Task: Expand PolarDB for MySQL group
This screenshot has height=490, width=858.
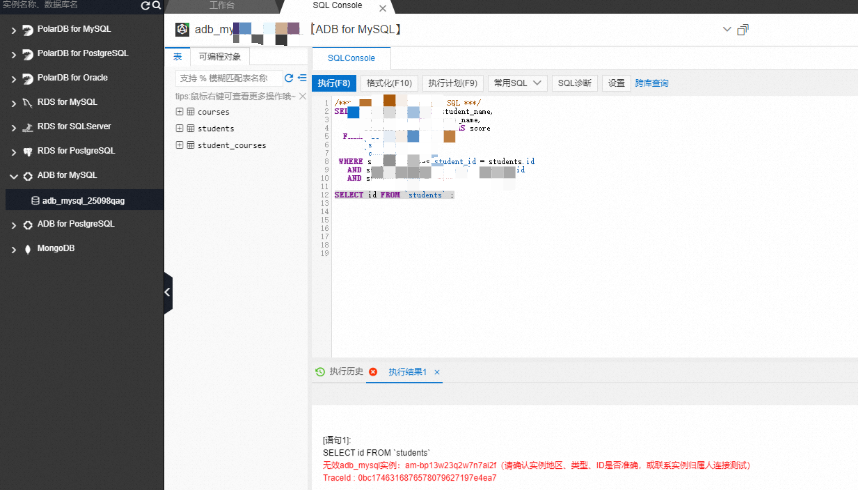Action: click(x=14, y=31)
